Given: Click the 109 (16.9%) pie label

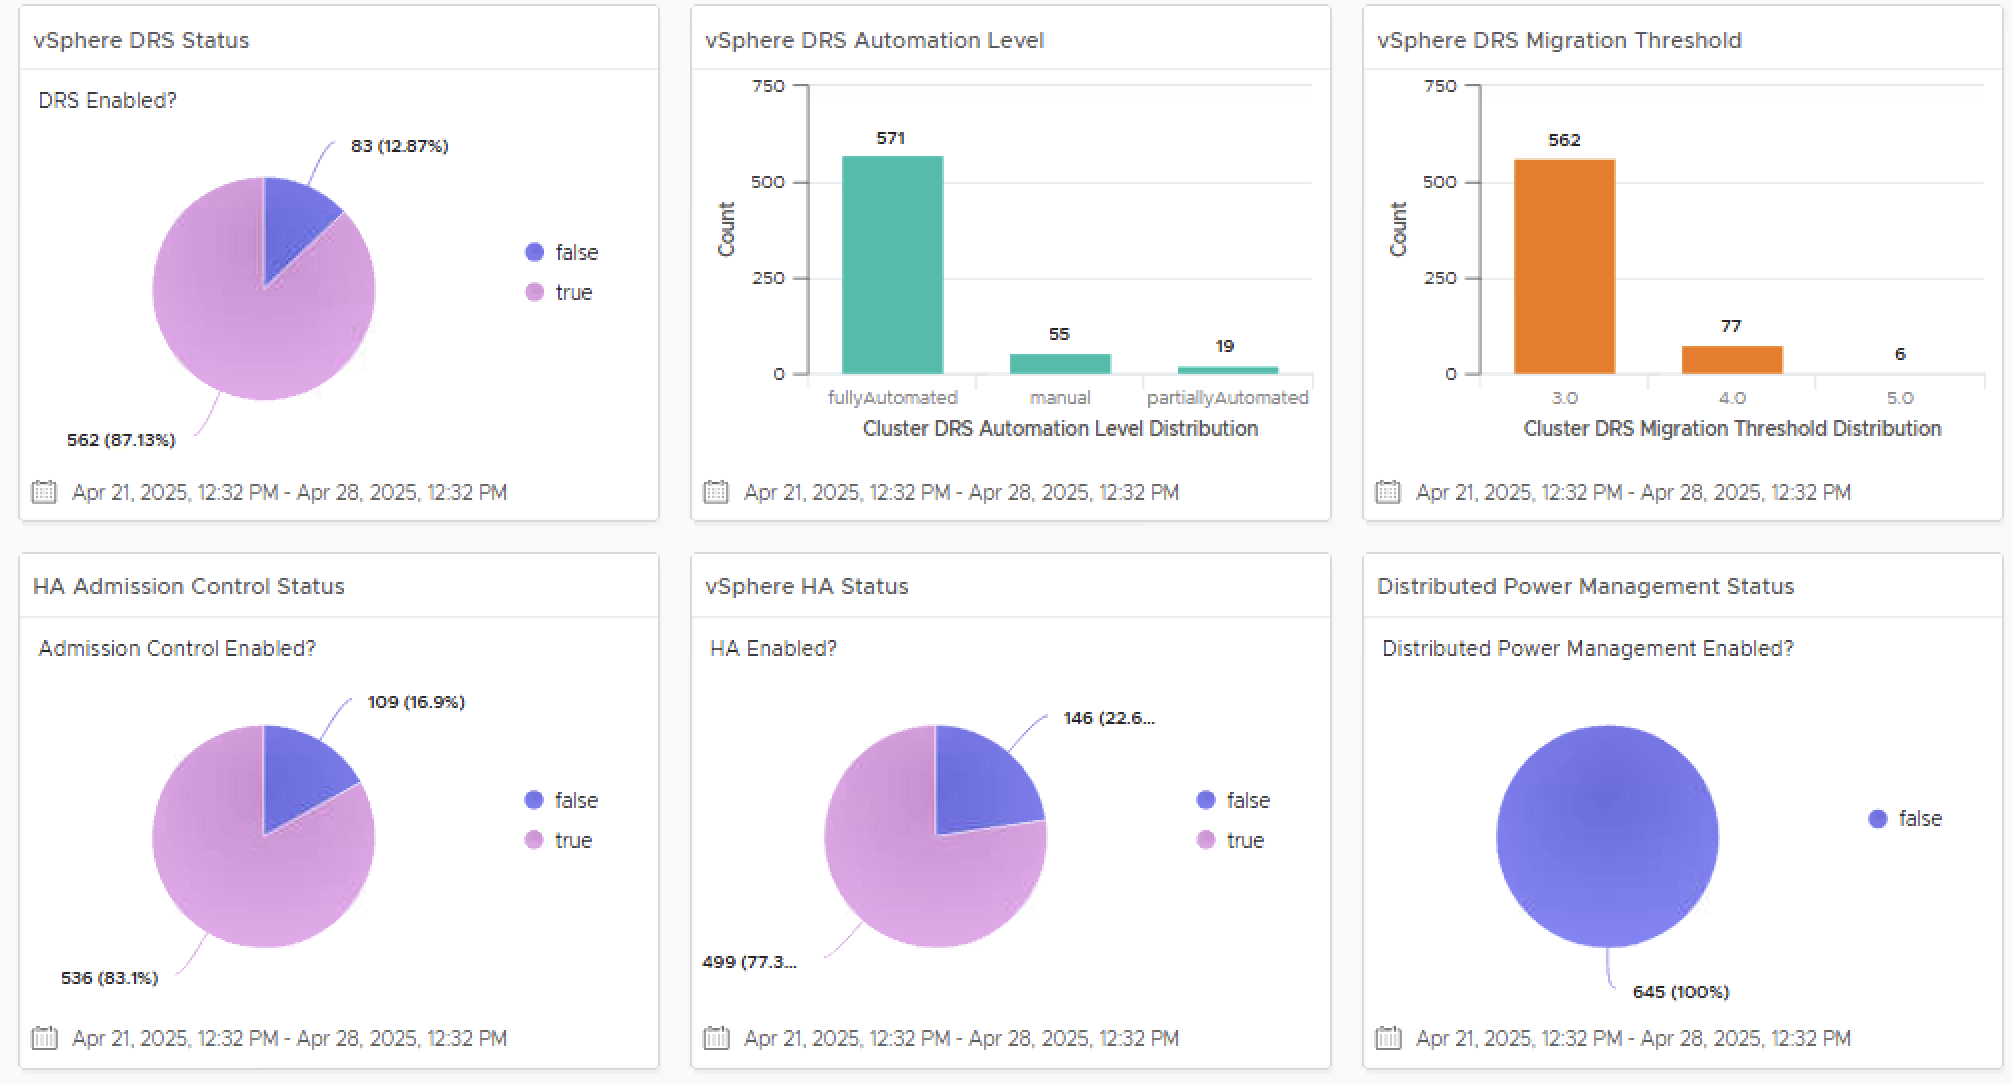Looking at the screenshot, I should point(416,702).
